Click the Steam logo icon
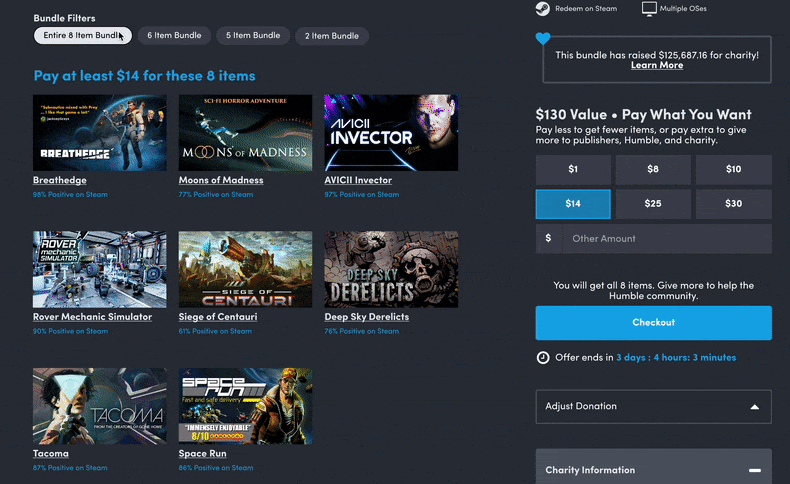Image resolution: width=790 pixels, height=484 pixels. pos(543,9)
